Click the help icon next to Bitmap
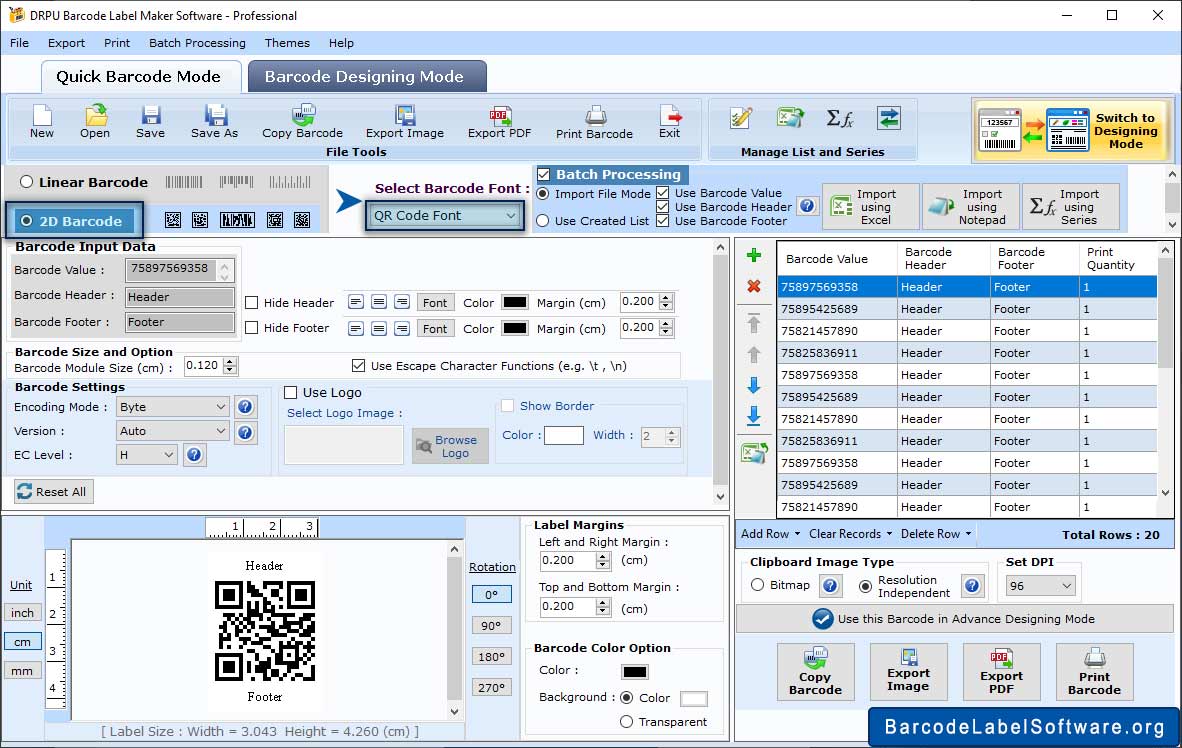The width and height of the screenshot is (1182, 748). 830,586
